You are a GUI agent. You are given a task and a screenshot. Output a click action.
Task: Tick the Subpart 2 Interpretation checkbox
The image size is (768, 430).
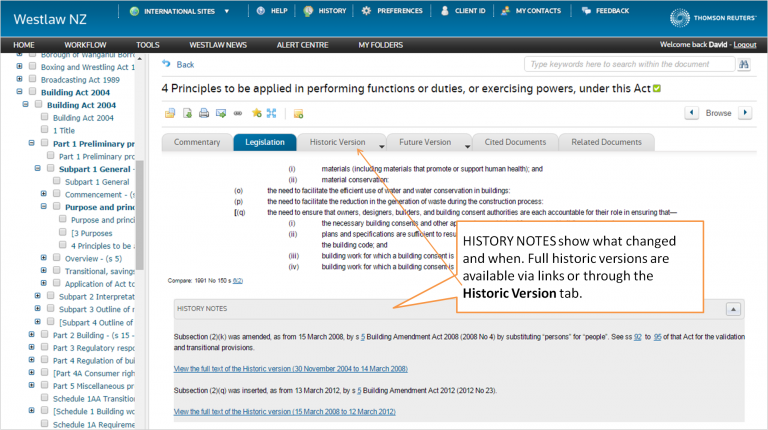coord(51,296)
